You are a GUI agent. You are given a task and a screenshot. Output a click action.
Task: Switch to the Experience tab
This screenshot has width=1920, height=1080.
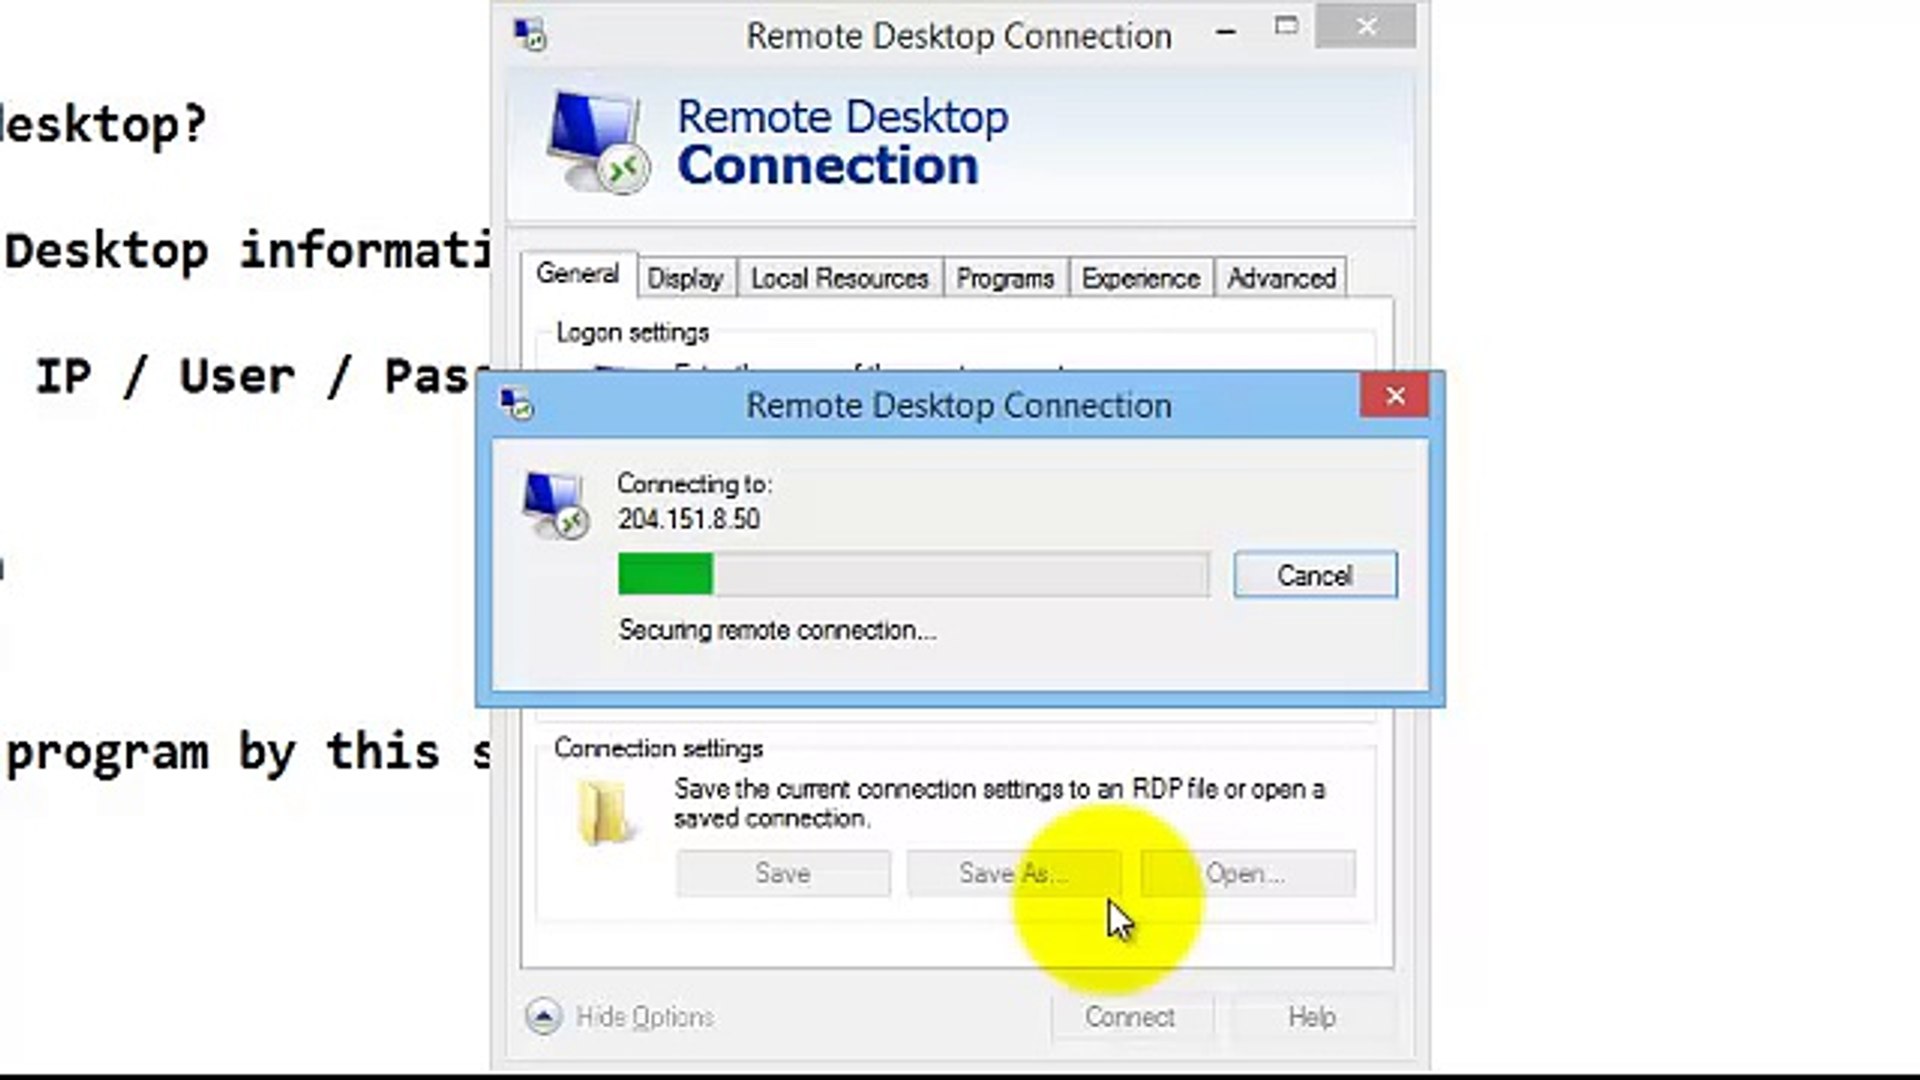click(x=1140, y=278)
